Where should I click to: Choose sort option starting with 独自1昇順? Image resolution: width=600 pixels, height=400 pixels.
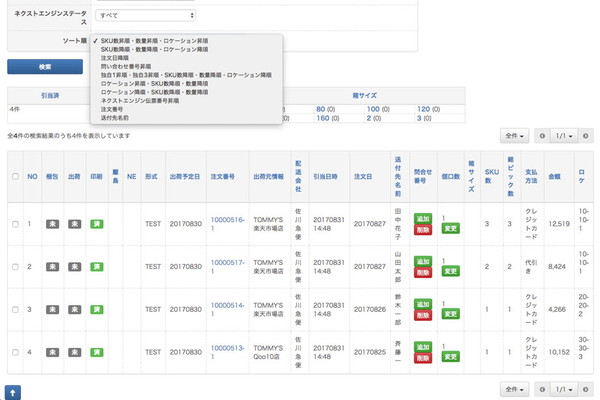tap(186, 75)
